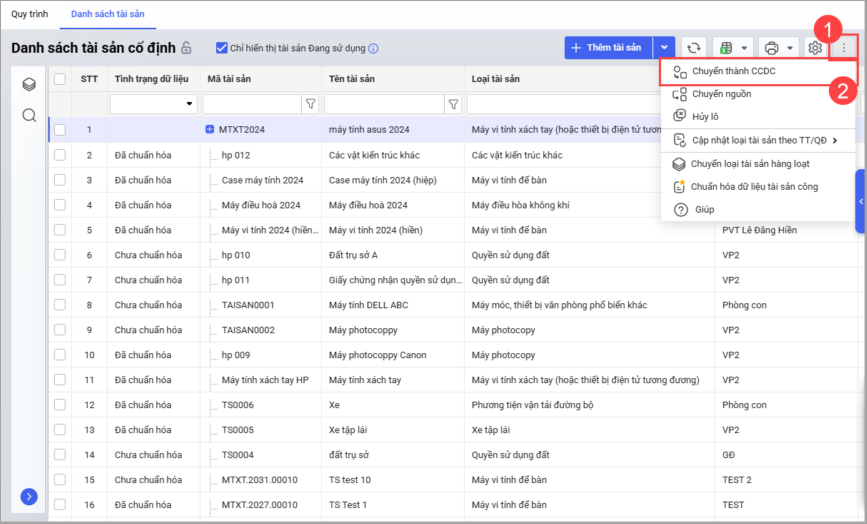867x524 pixels.
Task: Tick checkbox for row 16 MTXT.2027.00010
Action: tap(60, 505)
